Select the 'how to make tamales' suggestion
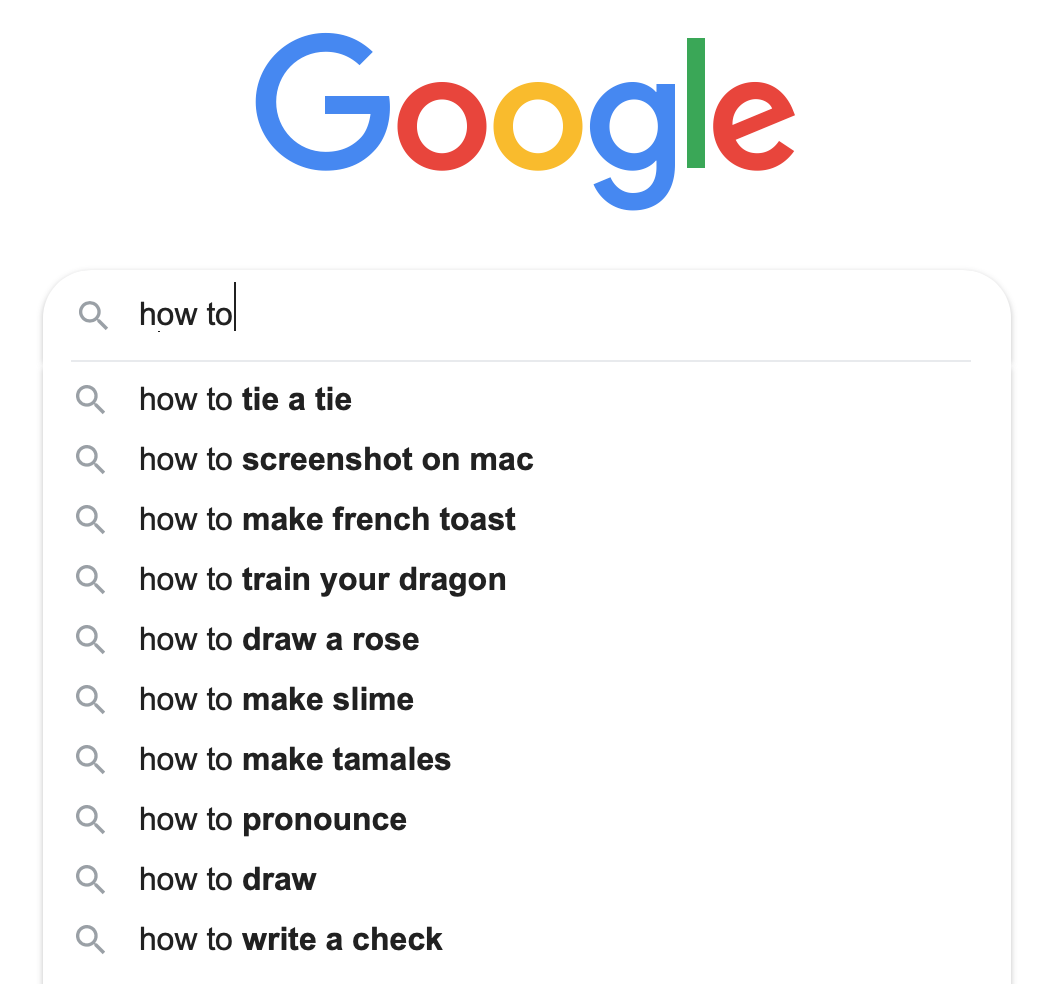1054x984 pixels. (x=295, y=760)
